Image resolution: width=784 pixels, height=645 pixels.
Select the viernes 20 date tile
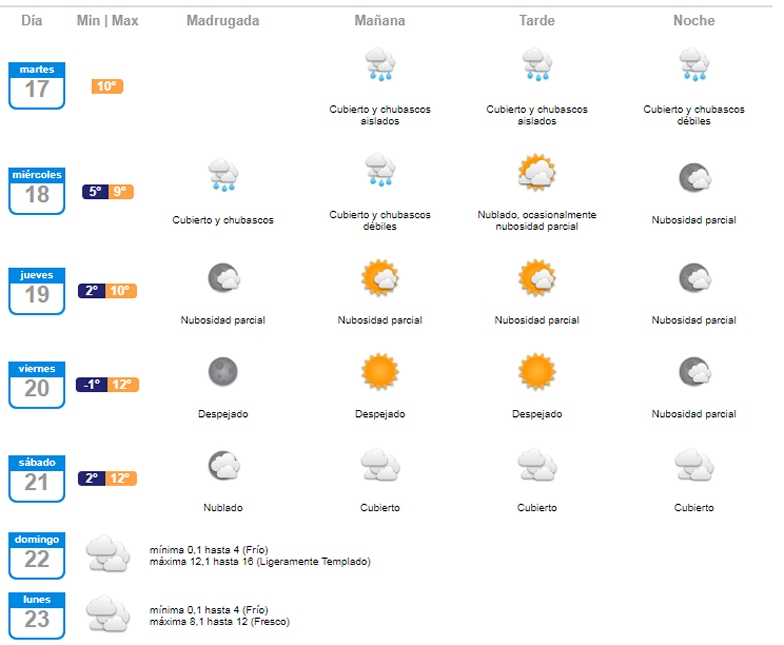37,384
